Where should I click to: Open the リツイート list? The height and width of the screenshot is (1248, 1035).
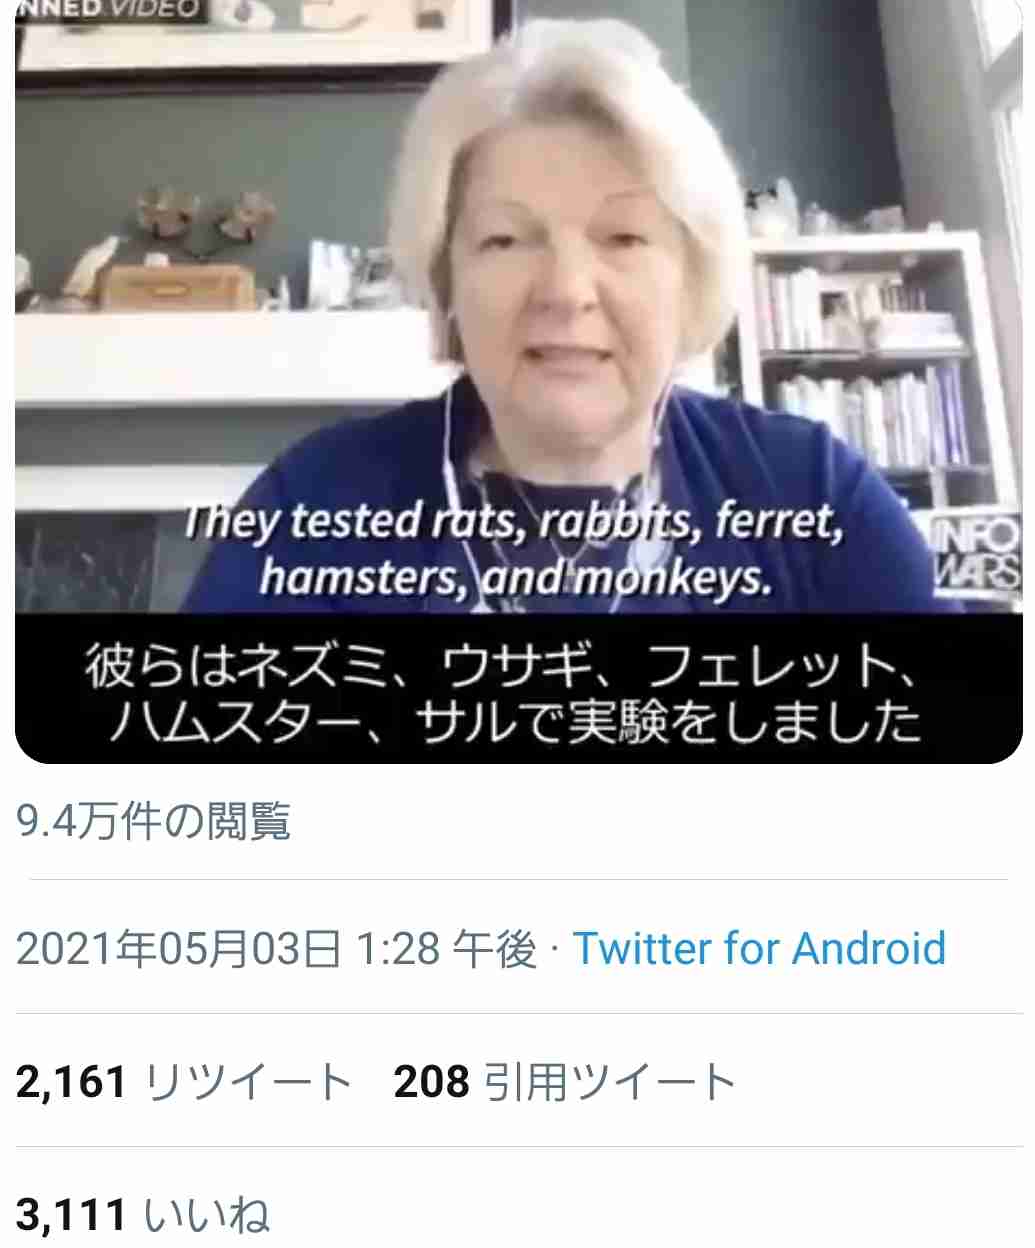click(249, 1082)
